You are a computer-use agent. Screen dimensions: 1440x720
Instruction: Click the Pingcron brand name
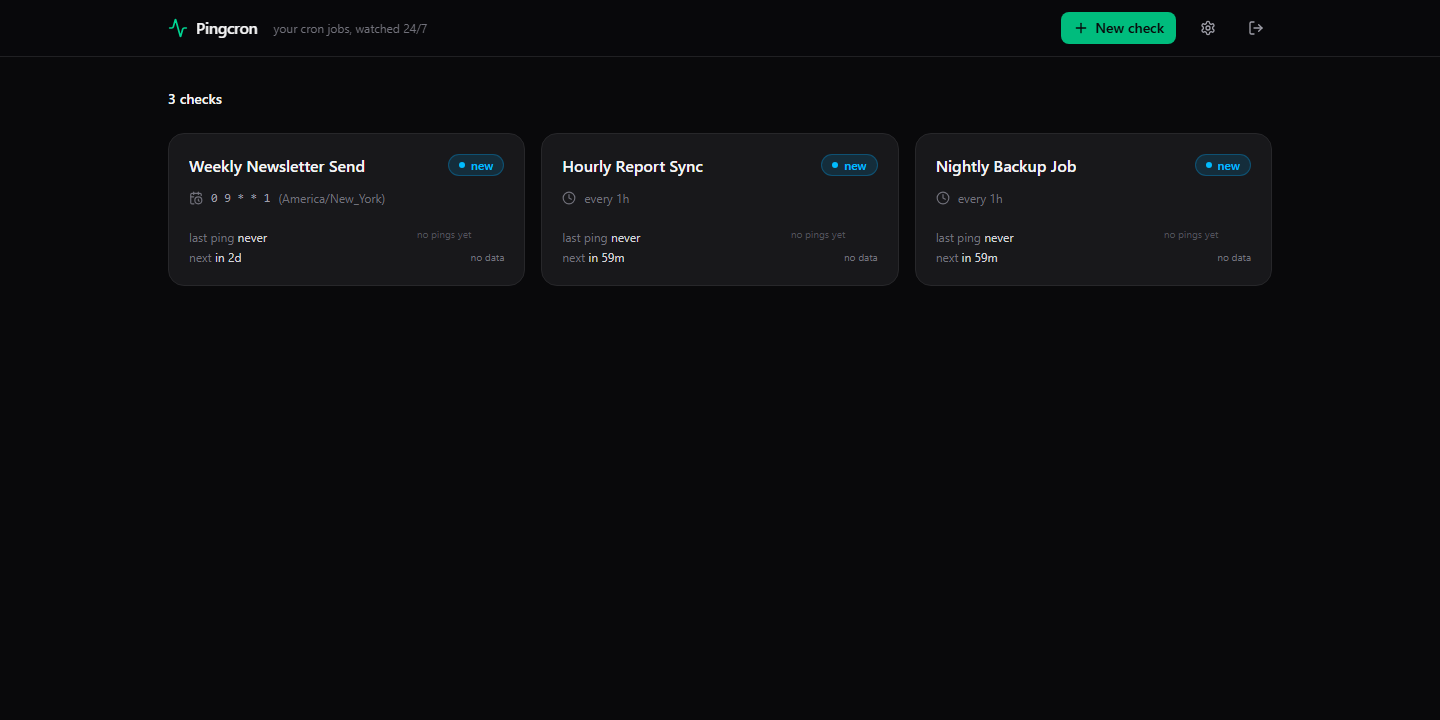(x=227, y=29)
